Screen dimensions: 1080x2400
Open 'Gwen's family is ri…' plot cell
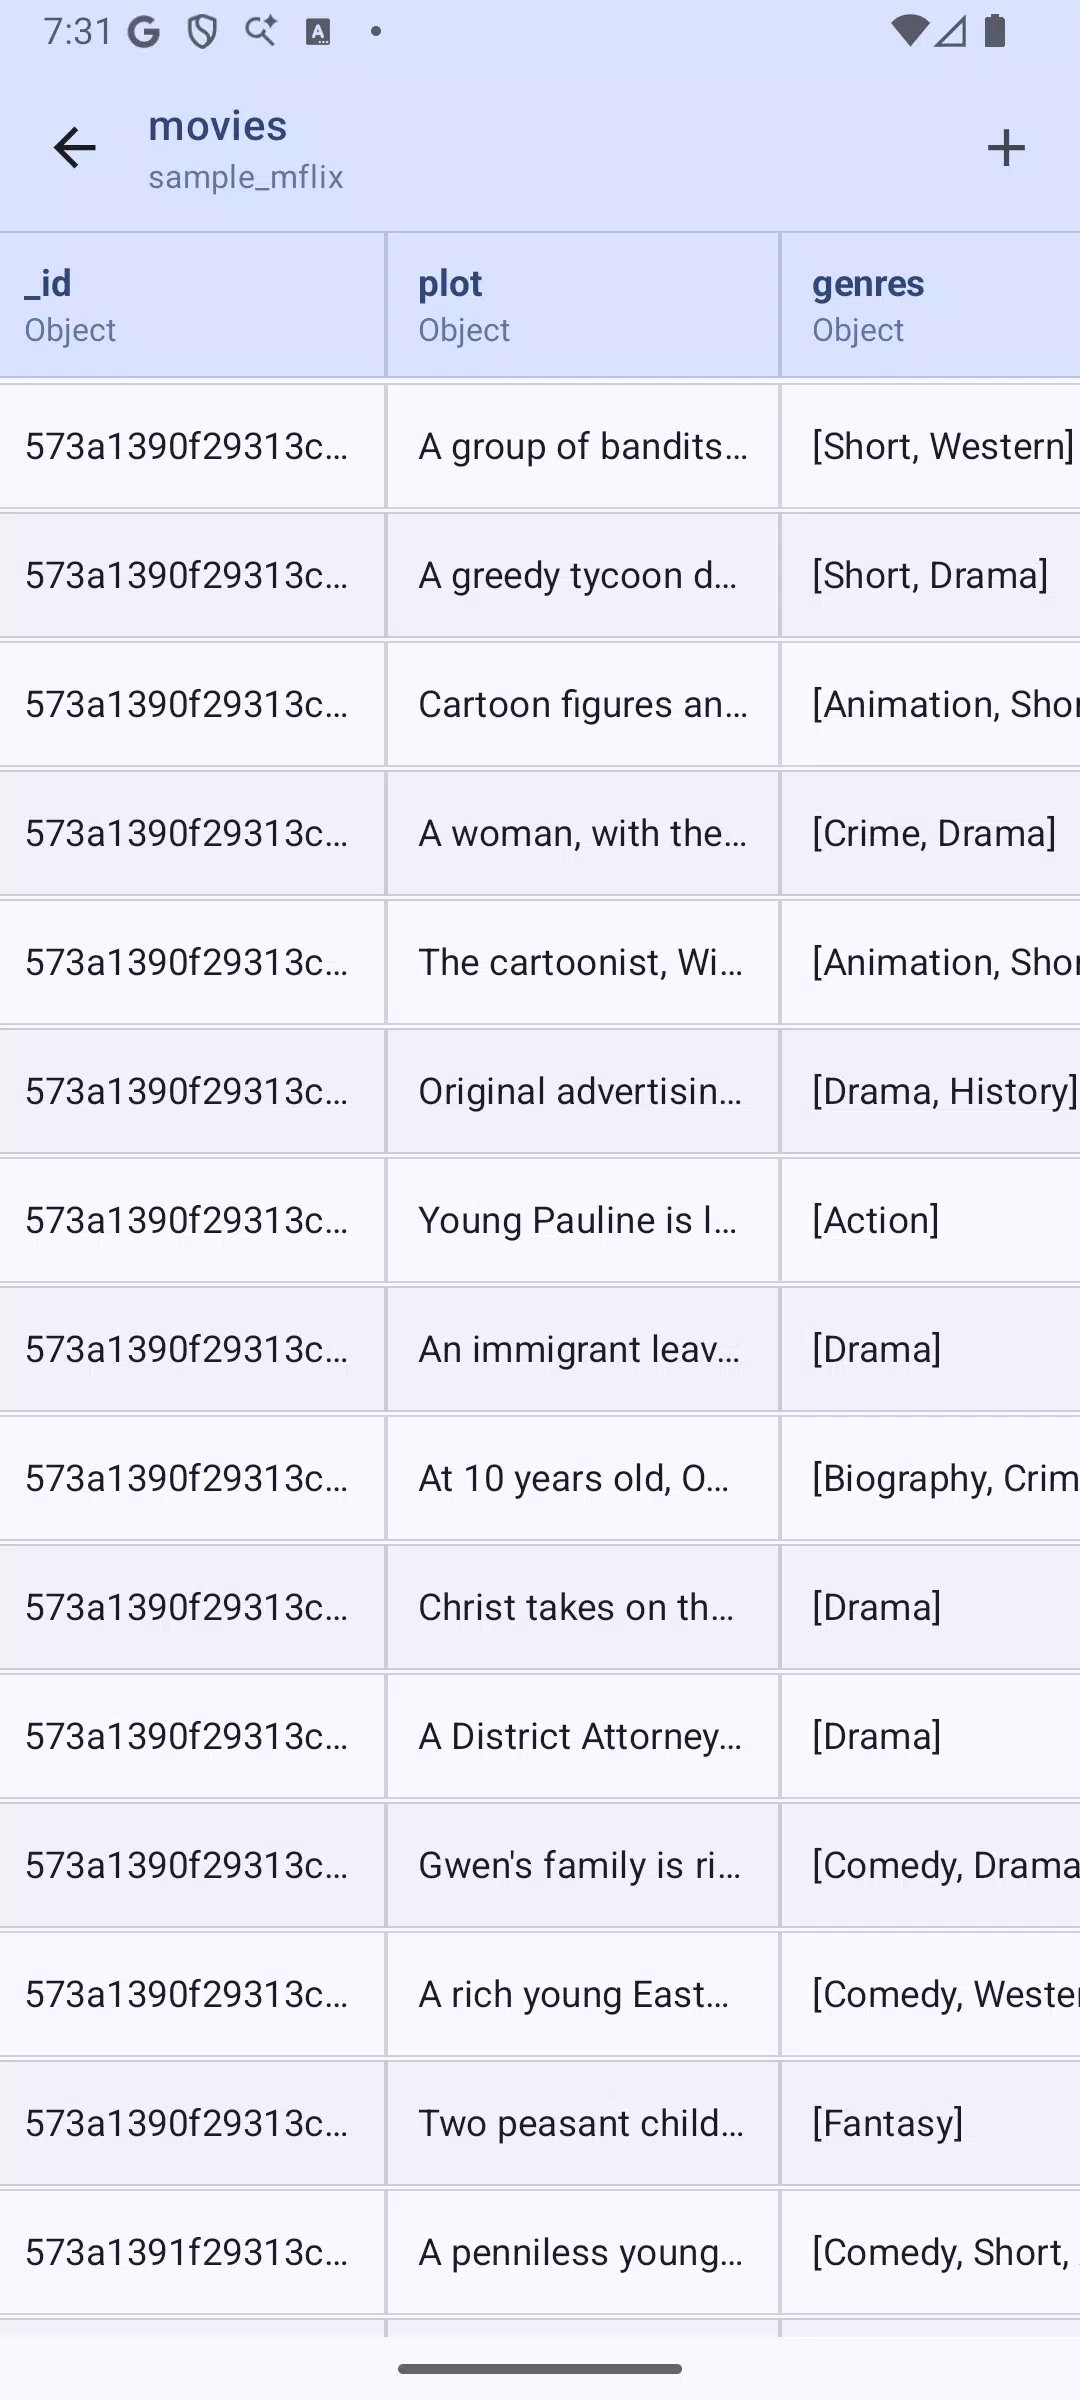coord(583,1865)
